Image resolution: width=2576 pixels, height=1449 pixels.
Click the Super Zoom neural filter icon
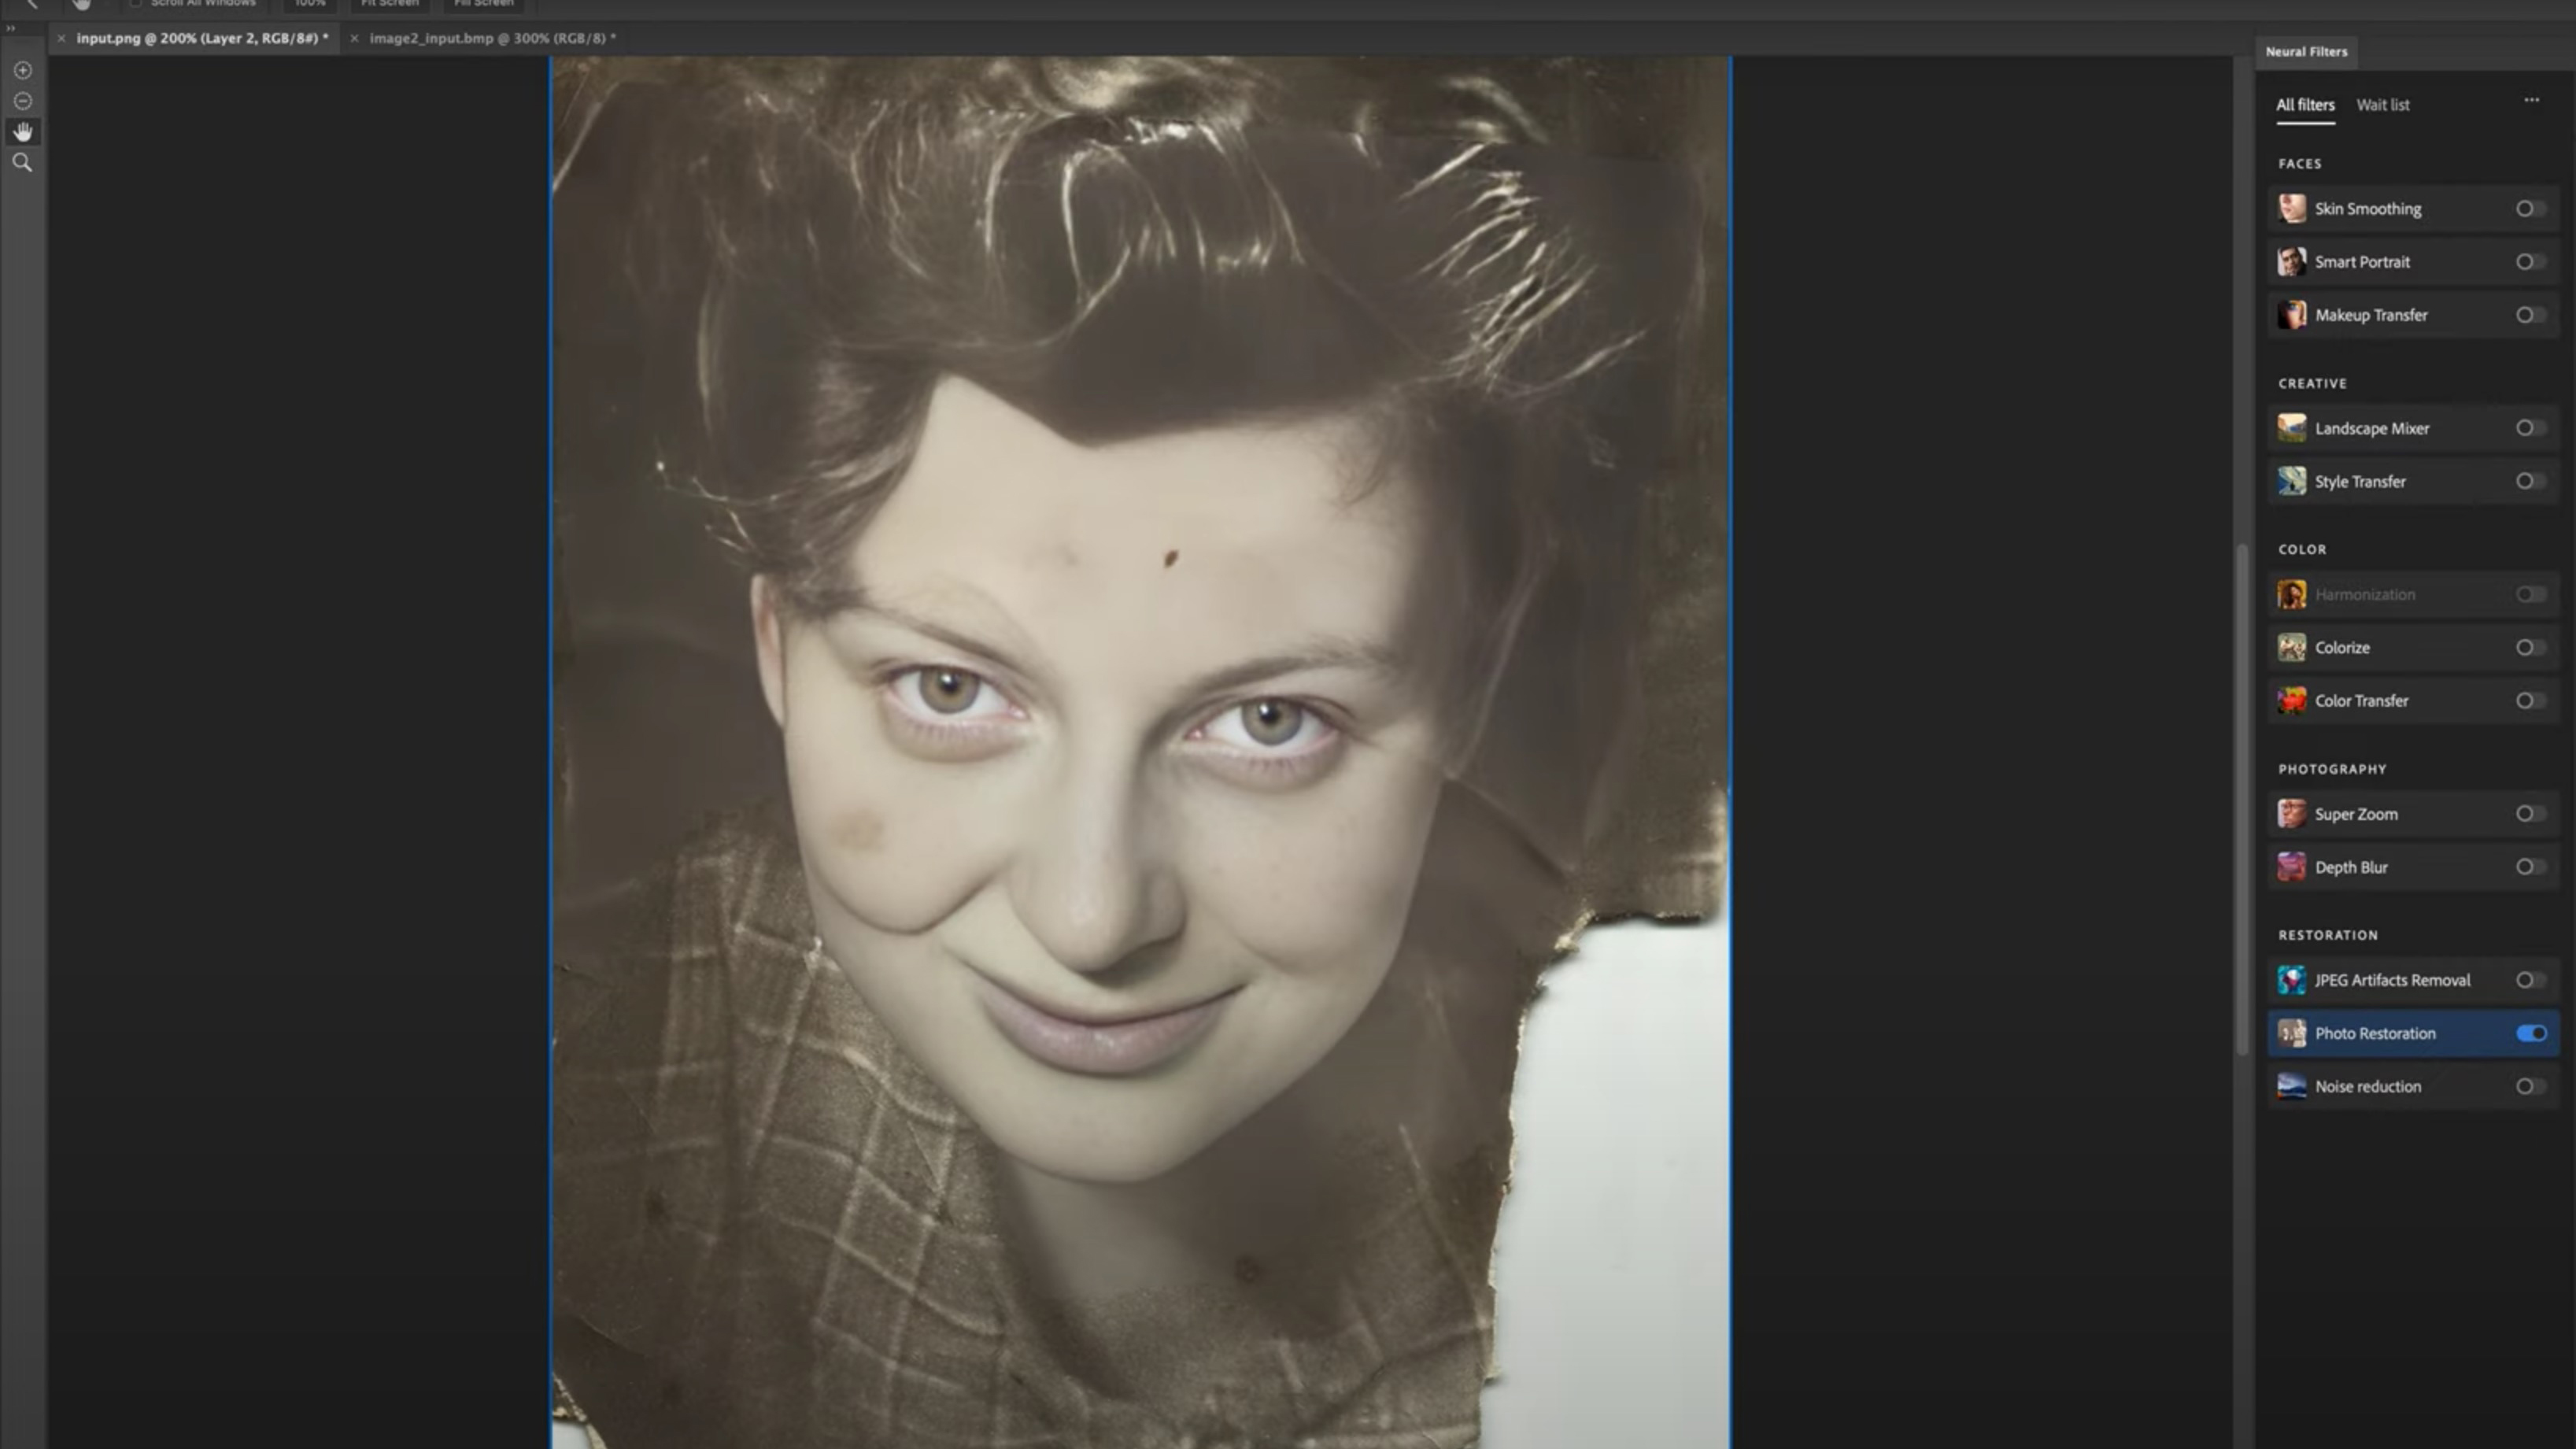pos(2293,812)
